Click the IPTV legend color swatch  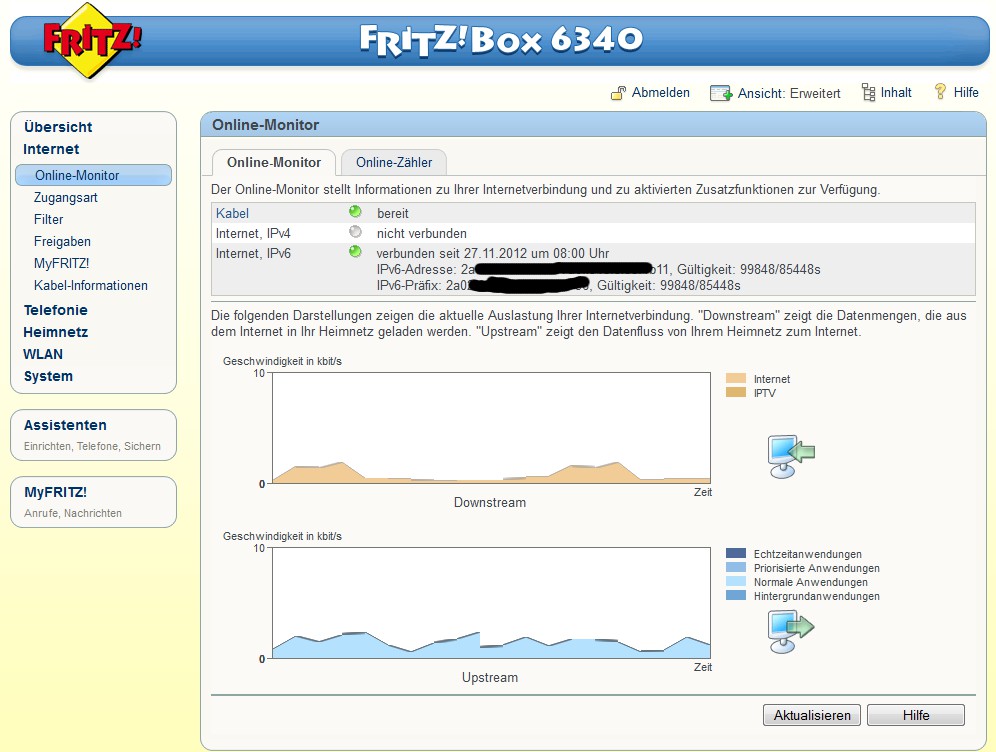pos(736,393)
